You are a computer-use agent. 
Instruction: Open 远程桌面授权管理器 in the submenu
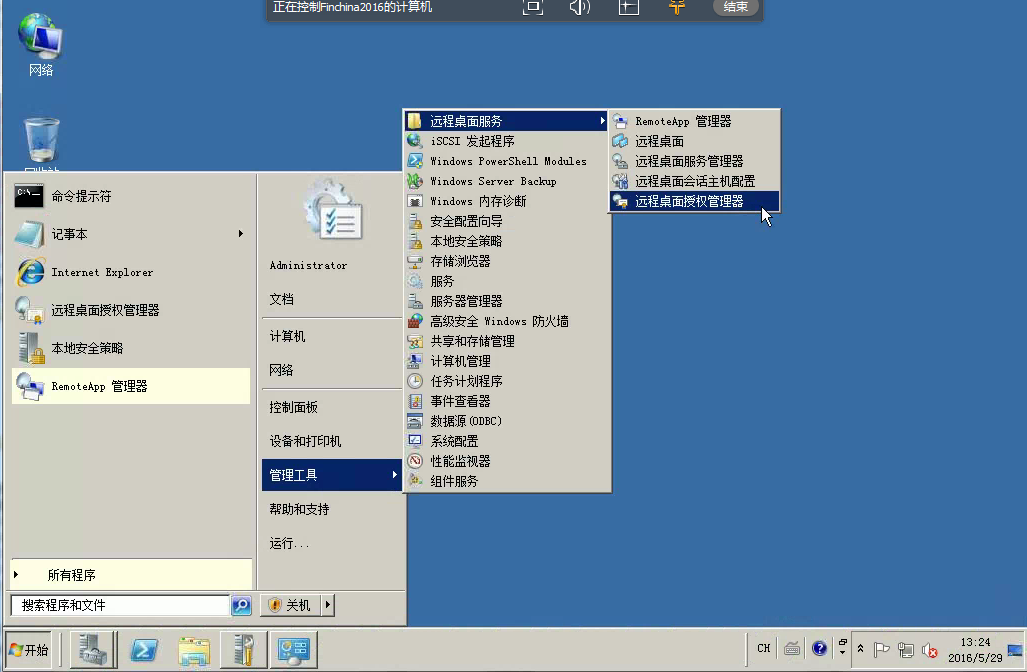point(694,201)
